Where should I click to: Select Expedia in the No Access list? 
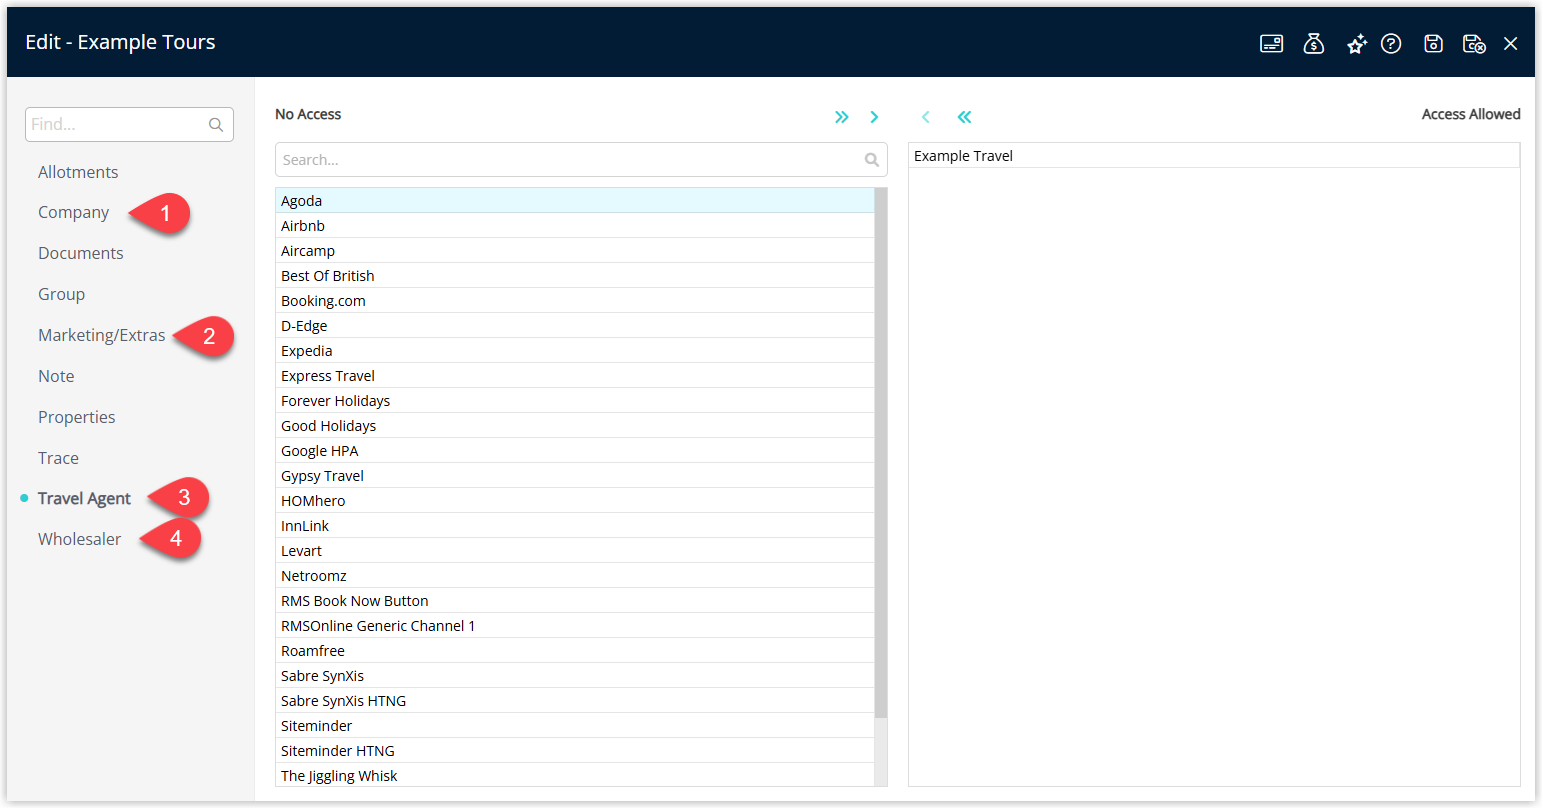coord(575,351)
